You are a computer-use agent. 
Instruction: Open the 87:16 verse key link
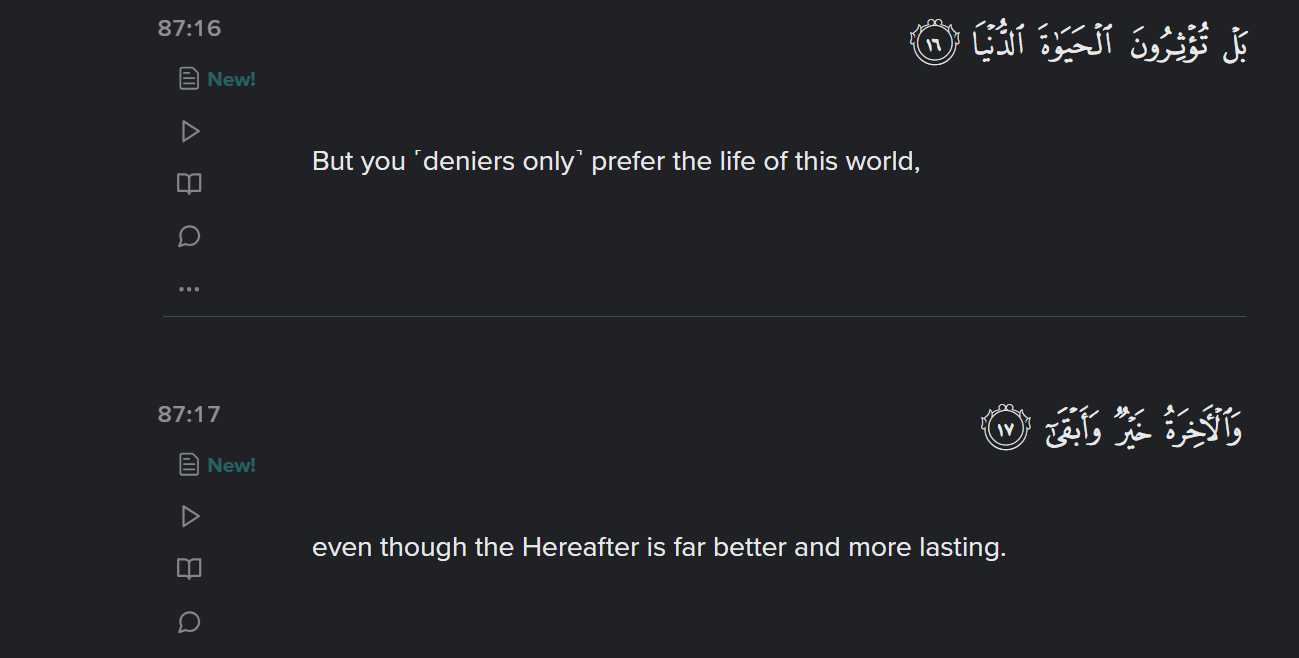pos(189,28)
